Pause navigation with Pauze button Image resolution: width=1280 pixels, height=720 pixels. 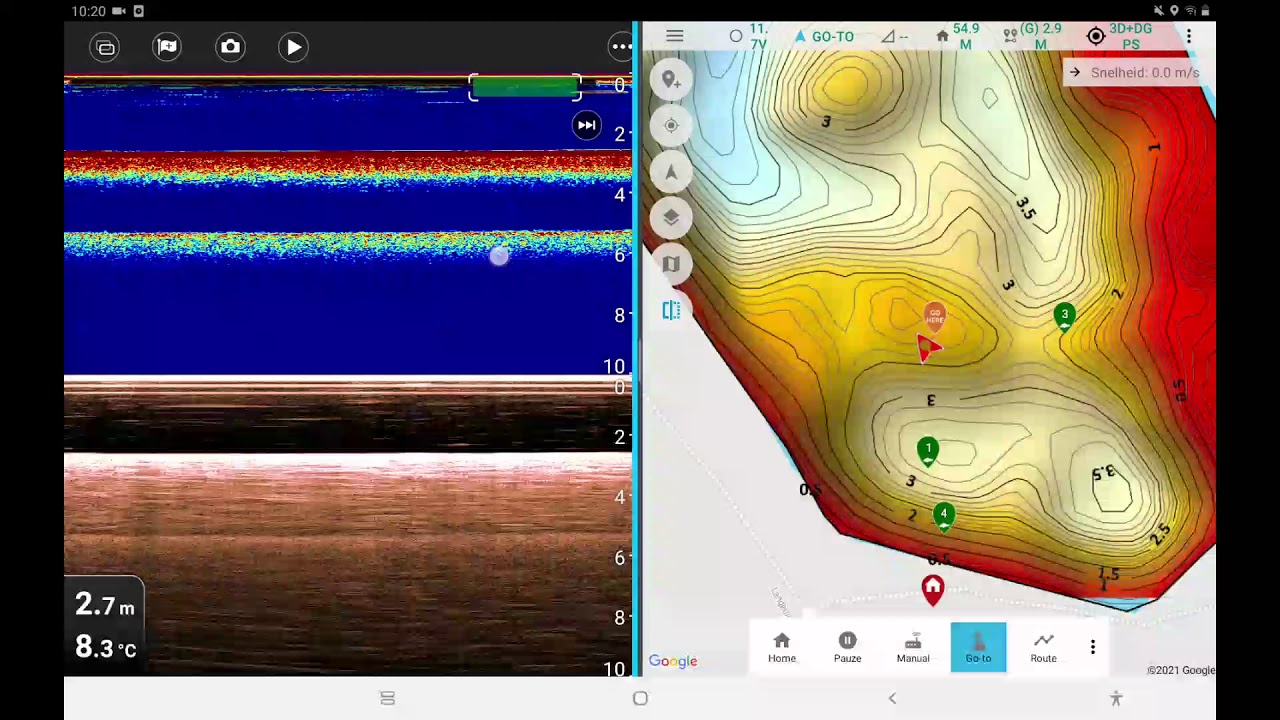(x=847, y=647)
